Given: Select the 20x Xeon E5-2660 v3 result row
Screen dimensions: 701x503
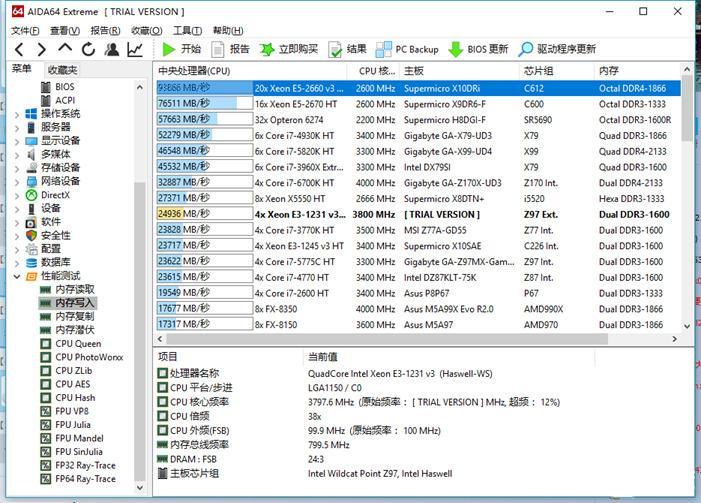Looking at the screenshot, I should click(x=418, y=88).
